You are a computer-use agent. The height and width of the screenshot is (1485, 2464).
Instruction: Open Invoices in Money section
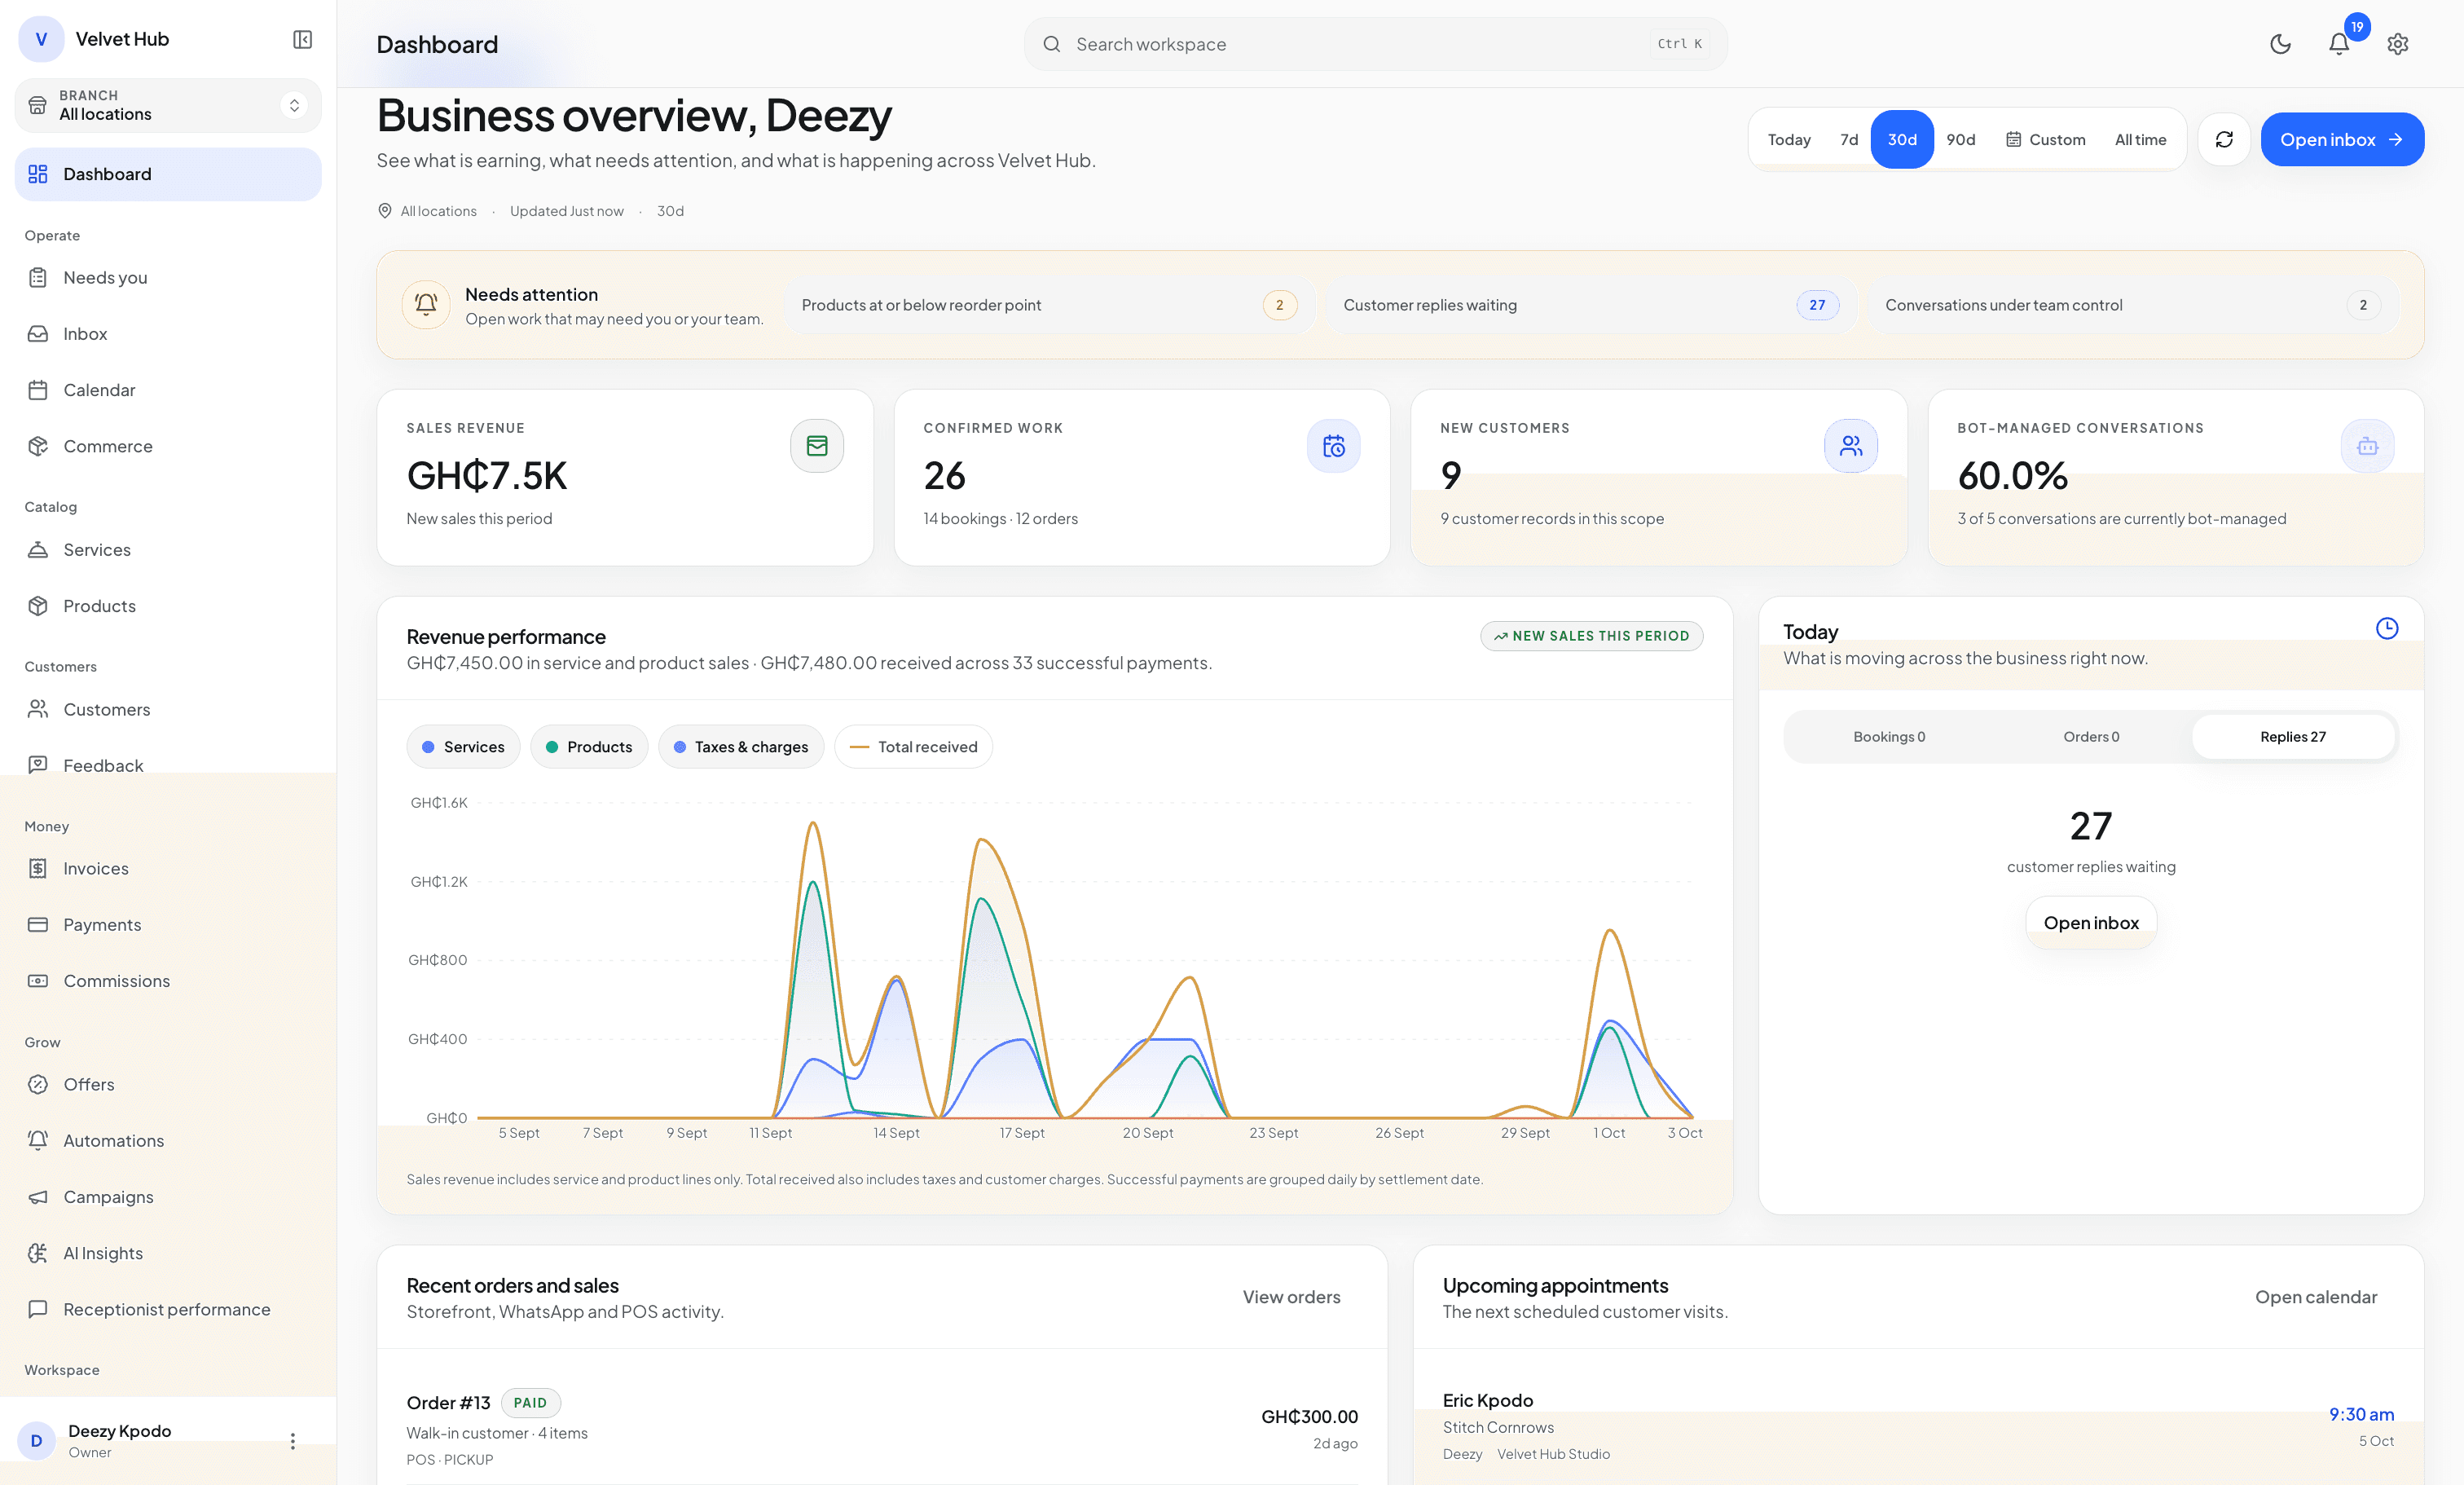pos(168,868)
